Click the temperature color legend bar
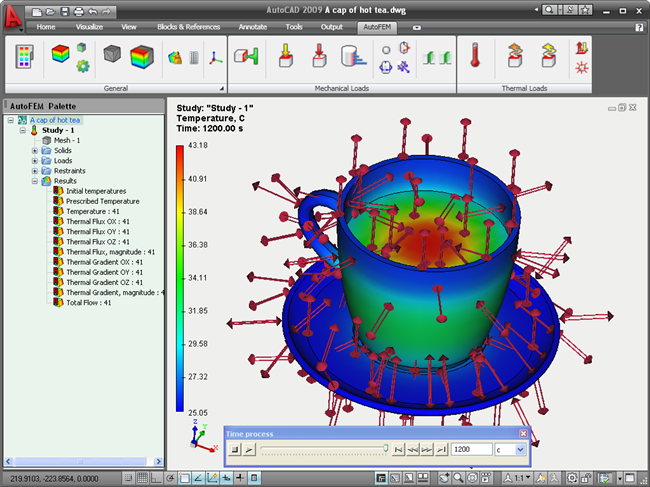This screenshot has width=650, height=487. [179, 278]
